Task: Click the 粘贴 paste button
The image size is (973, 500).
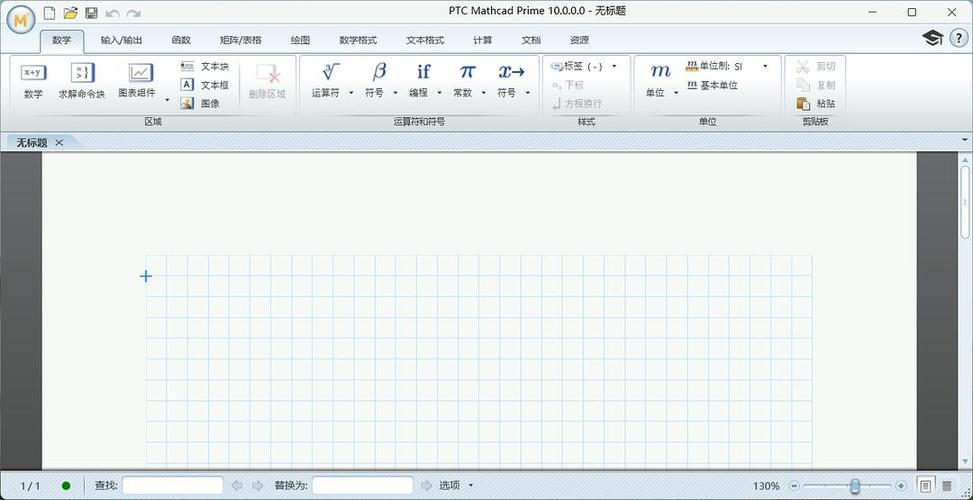Action: [816, 103]
